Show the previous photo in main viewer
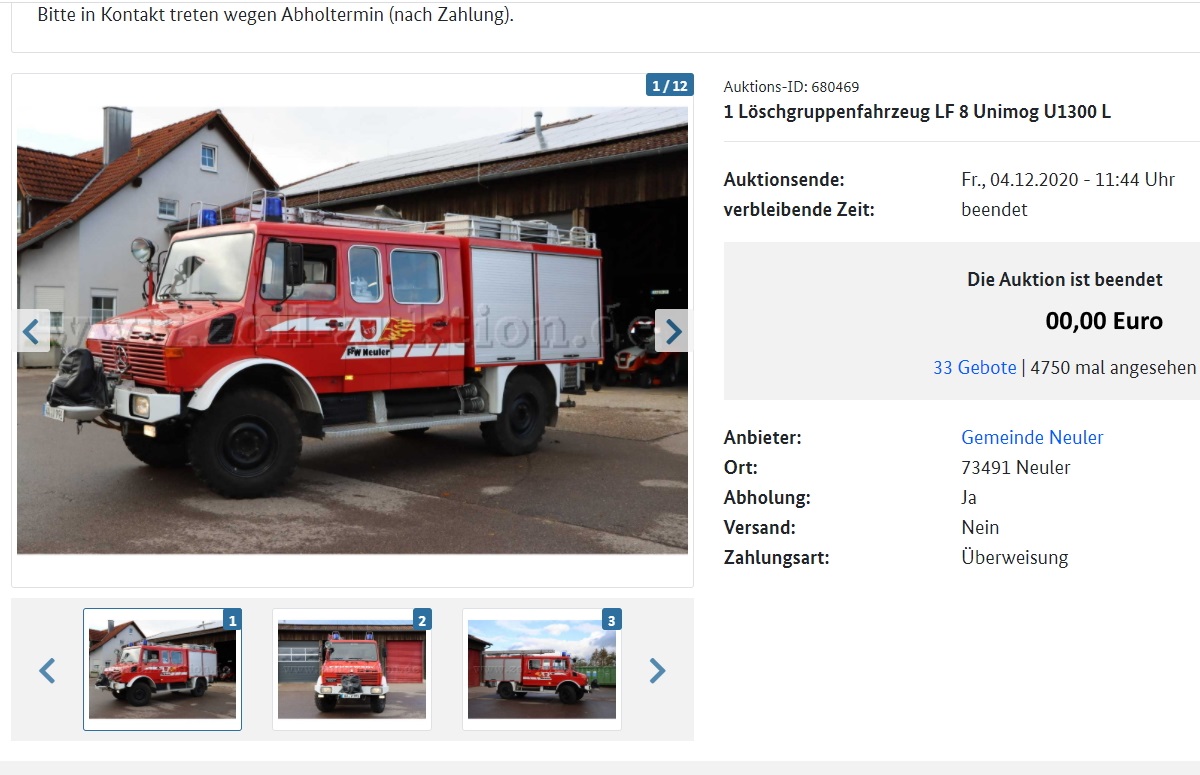The width and height of the screenshot is (1200, 775). [33, 331]
